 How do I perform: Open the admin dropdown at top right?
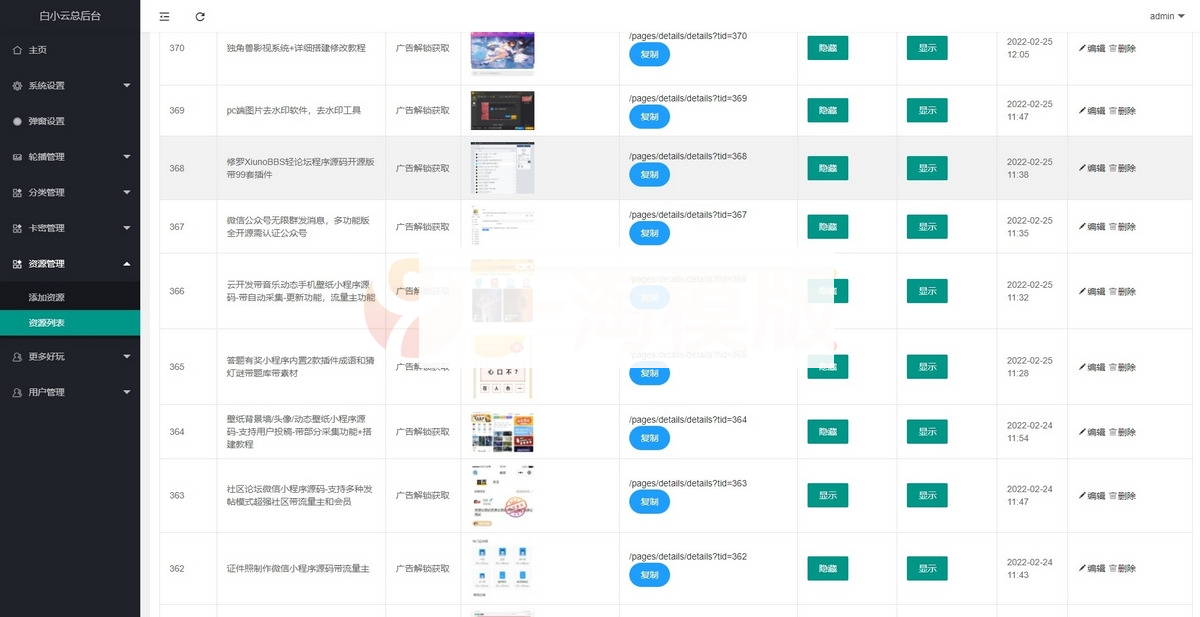1166,16
